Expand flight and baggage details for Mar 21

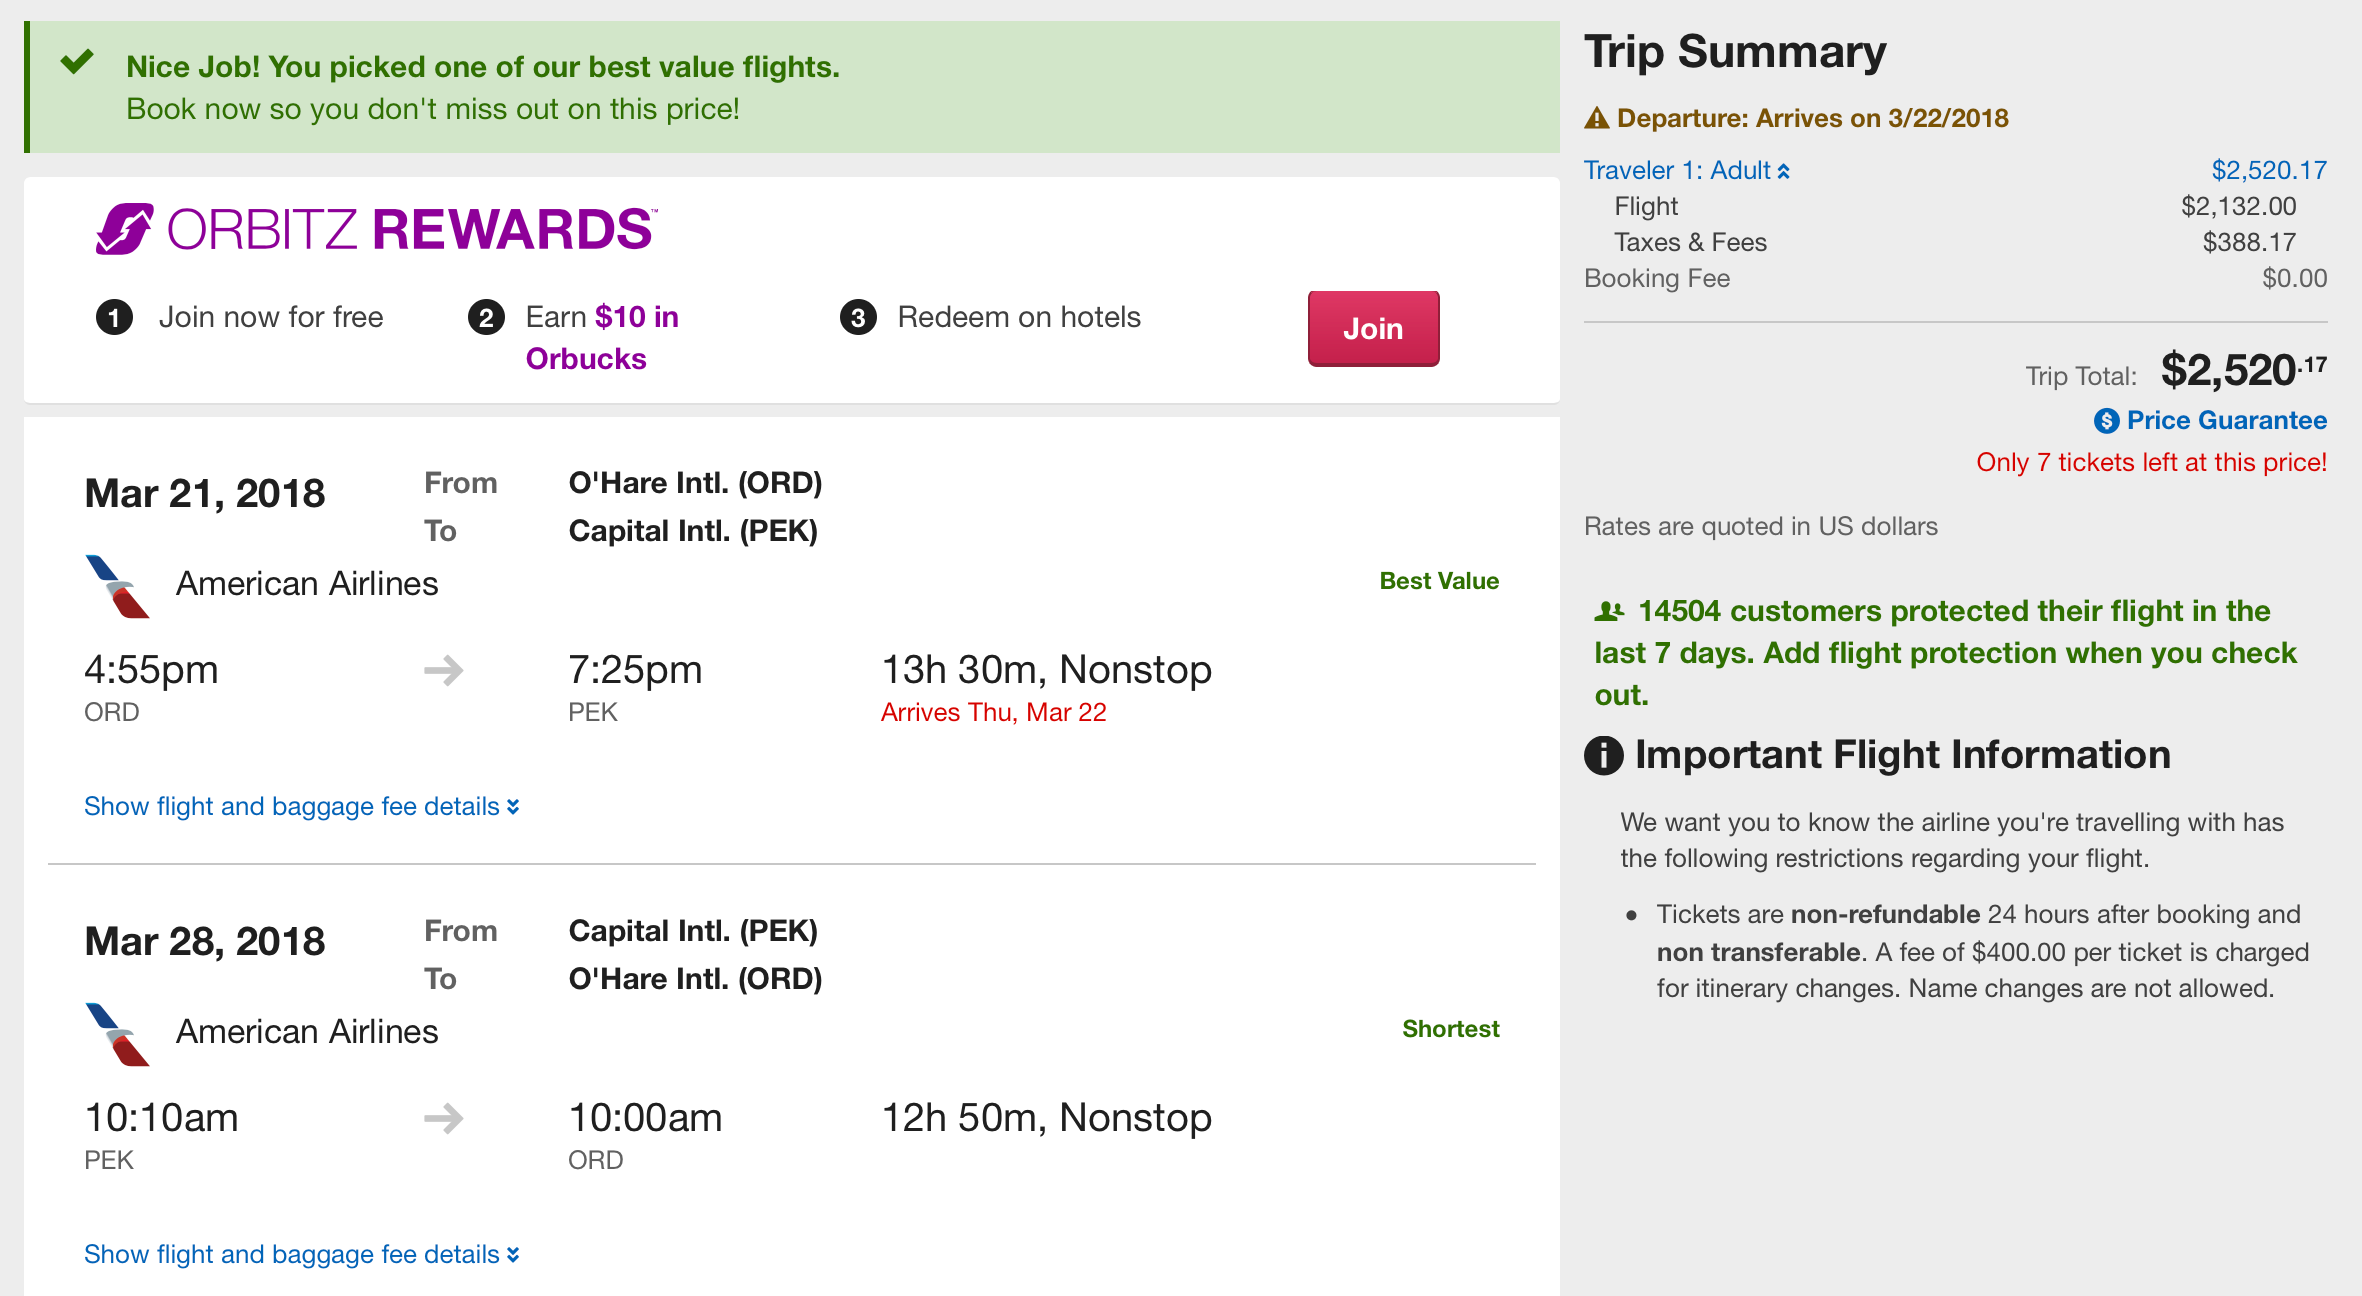[x=301, y=807]
